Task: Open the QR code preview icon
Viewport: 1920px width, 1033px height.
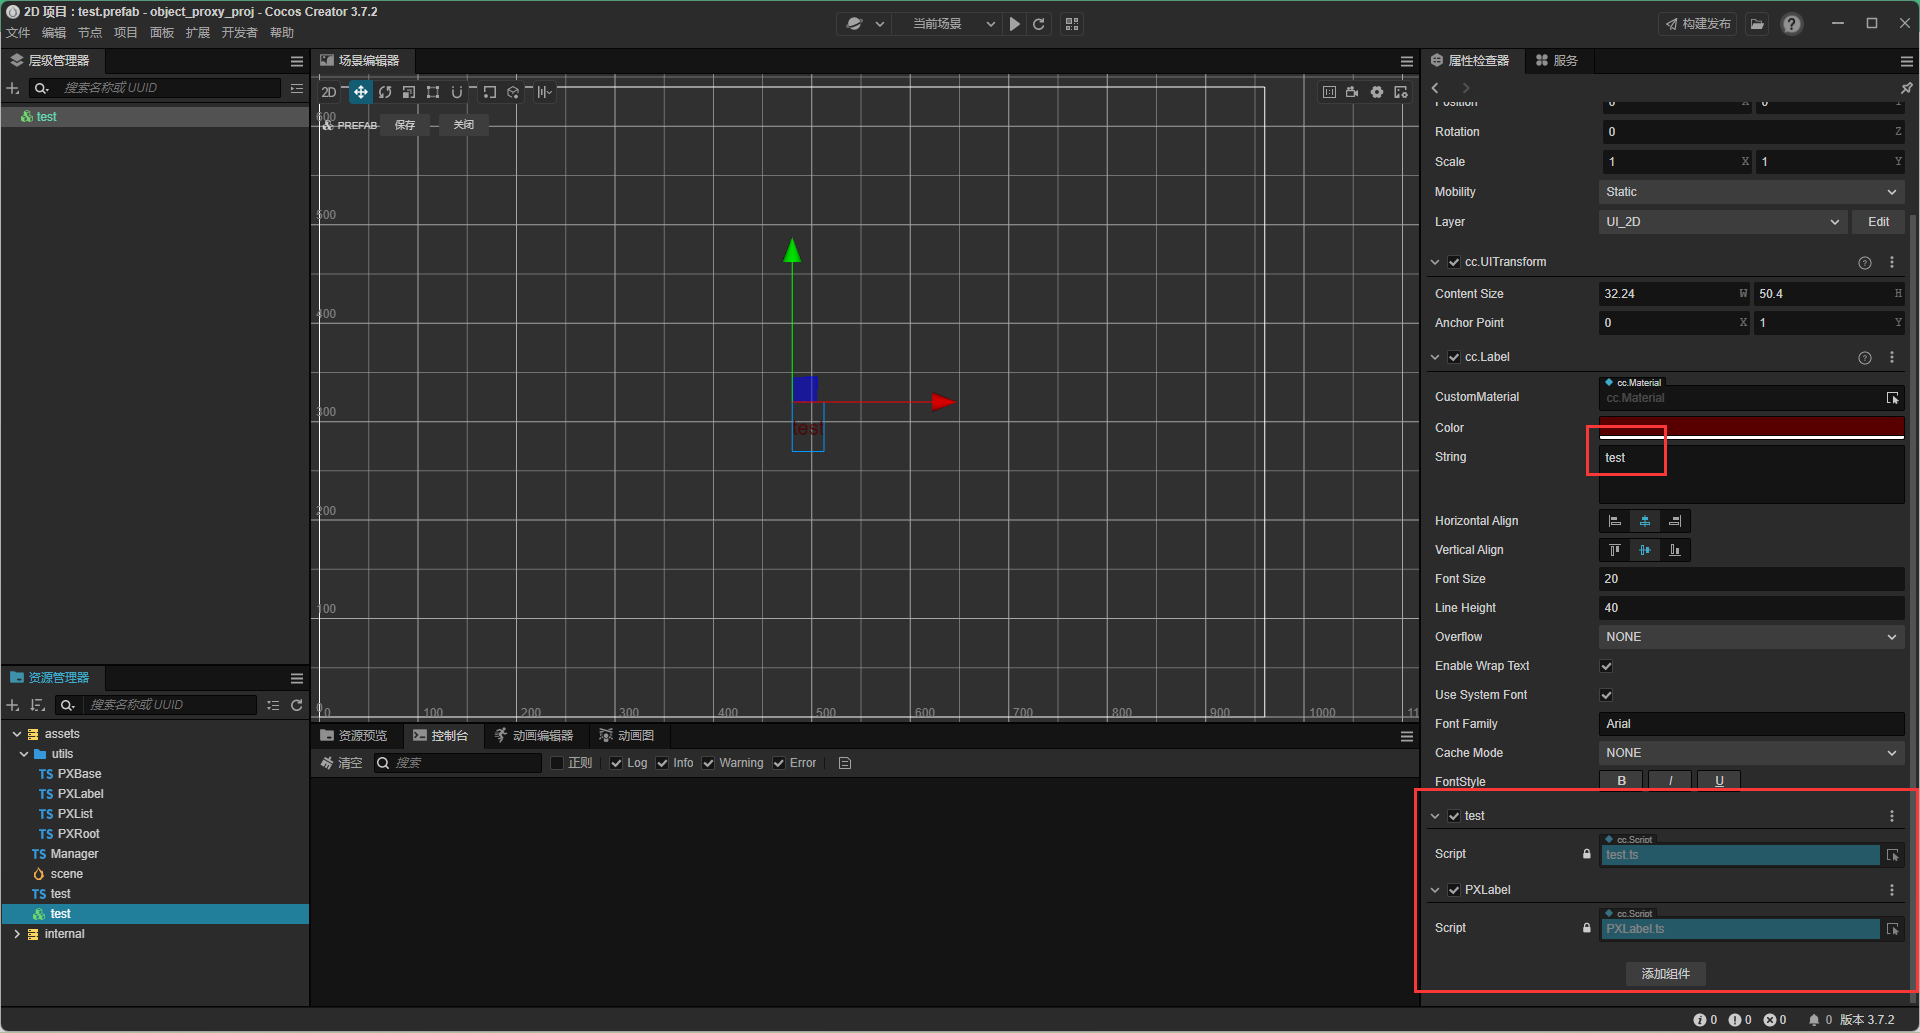Action: click(1072, 24)
